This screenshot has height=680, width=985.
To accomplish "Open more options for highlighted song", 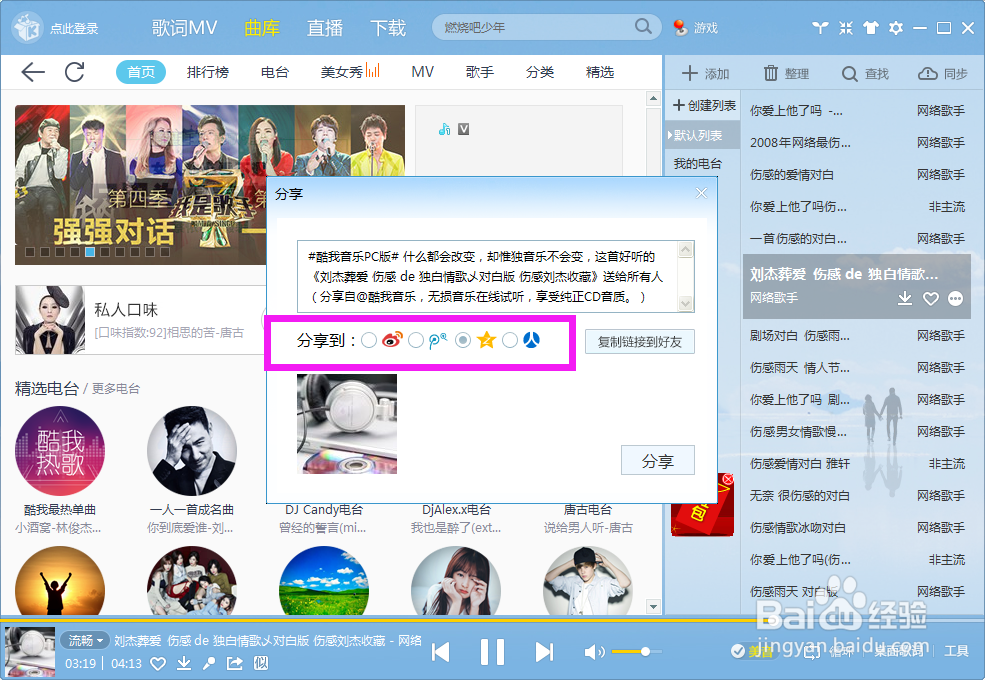I will point(955,299).
